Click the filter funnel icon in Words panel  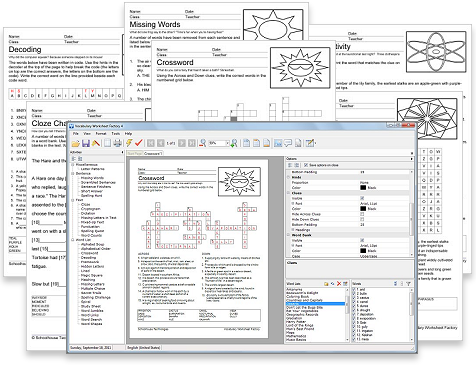(x=408, y=284)
